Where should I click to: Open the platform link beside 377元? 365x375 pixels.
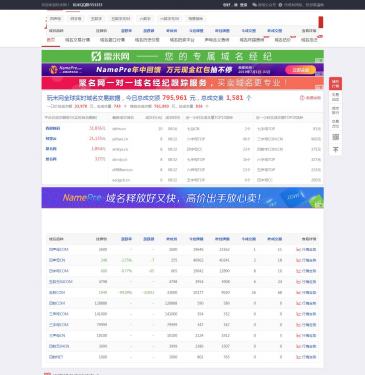(x=51, y=159)
